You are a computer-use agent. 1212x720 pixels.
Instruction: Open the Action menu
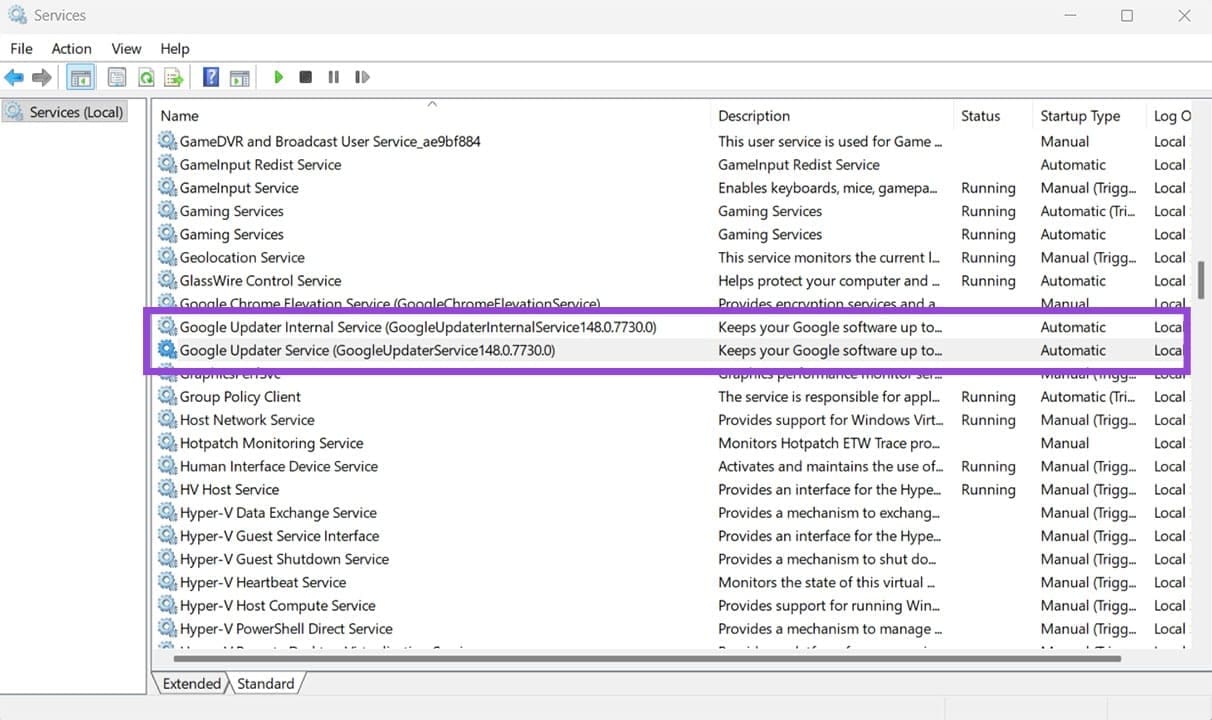[71, 48]
